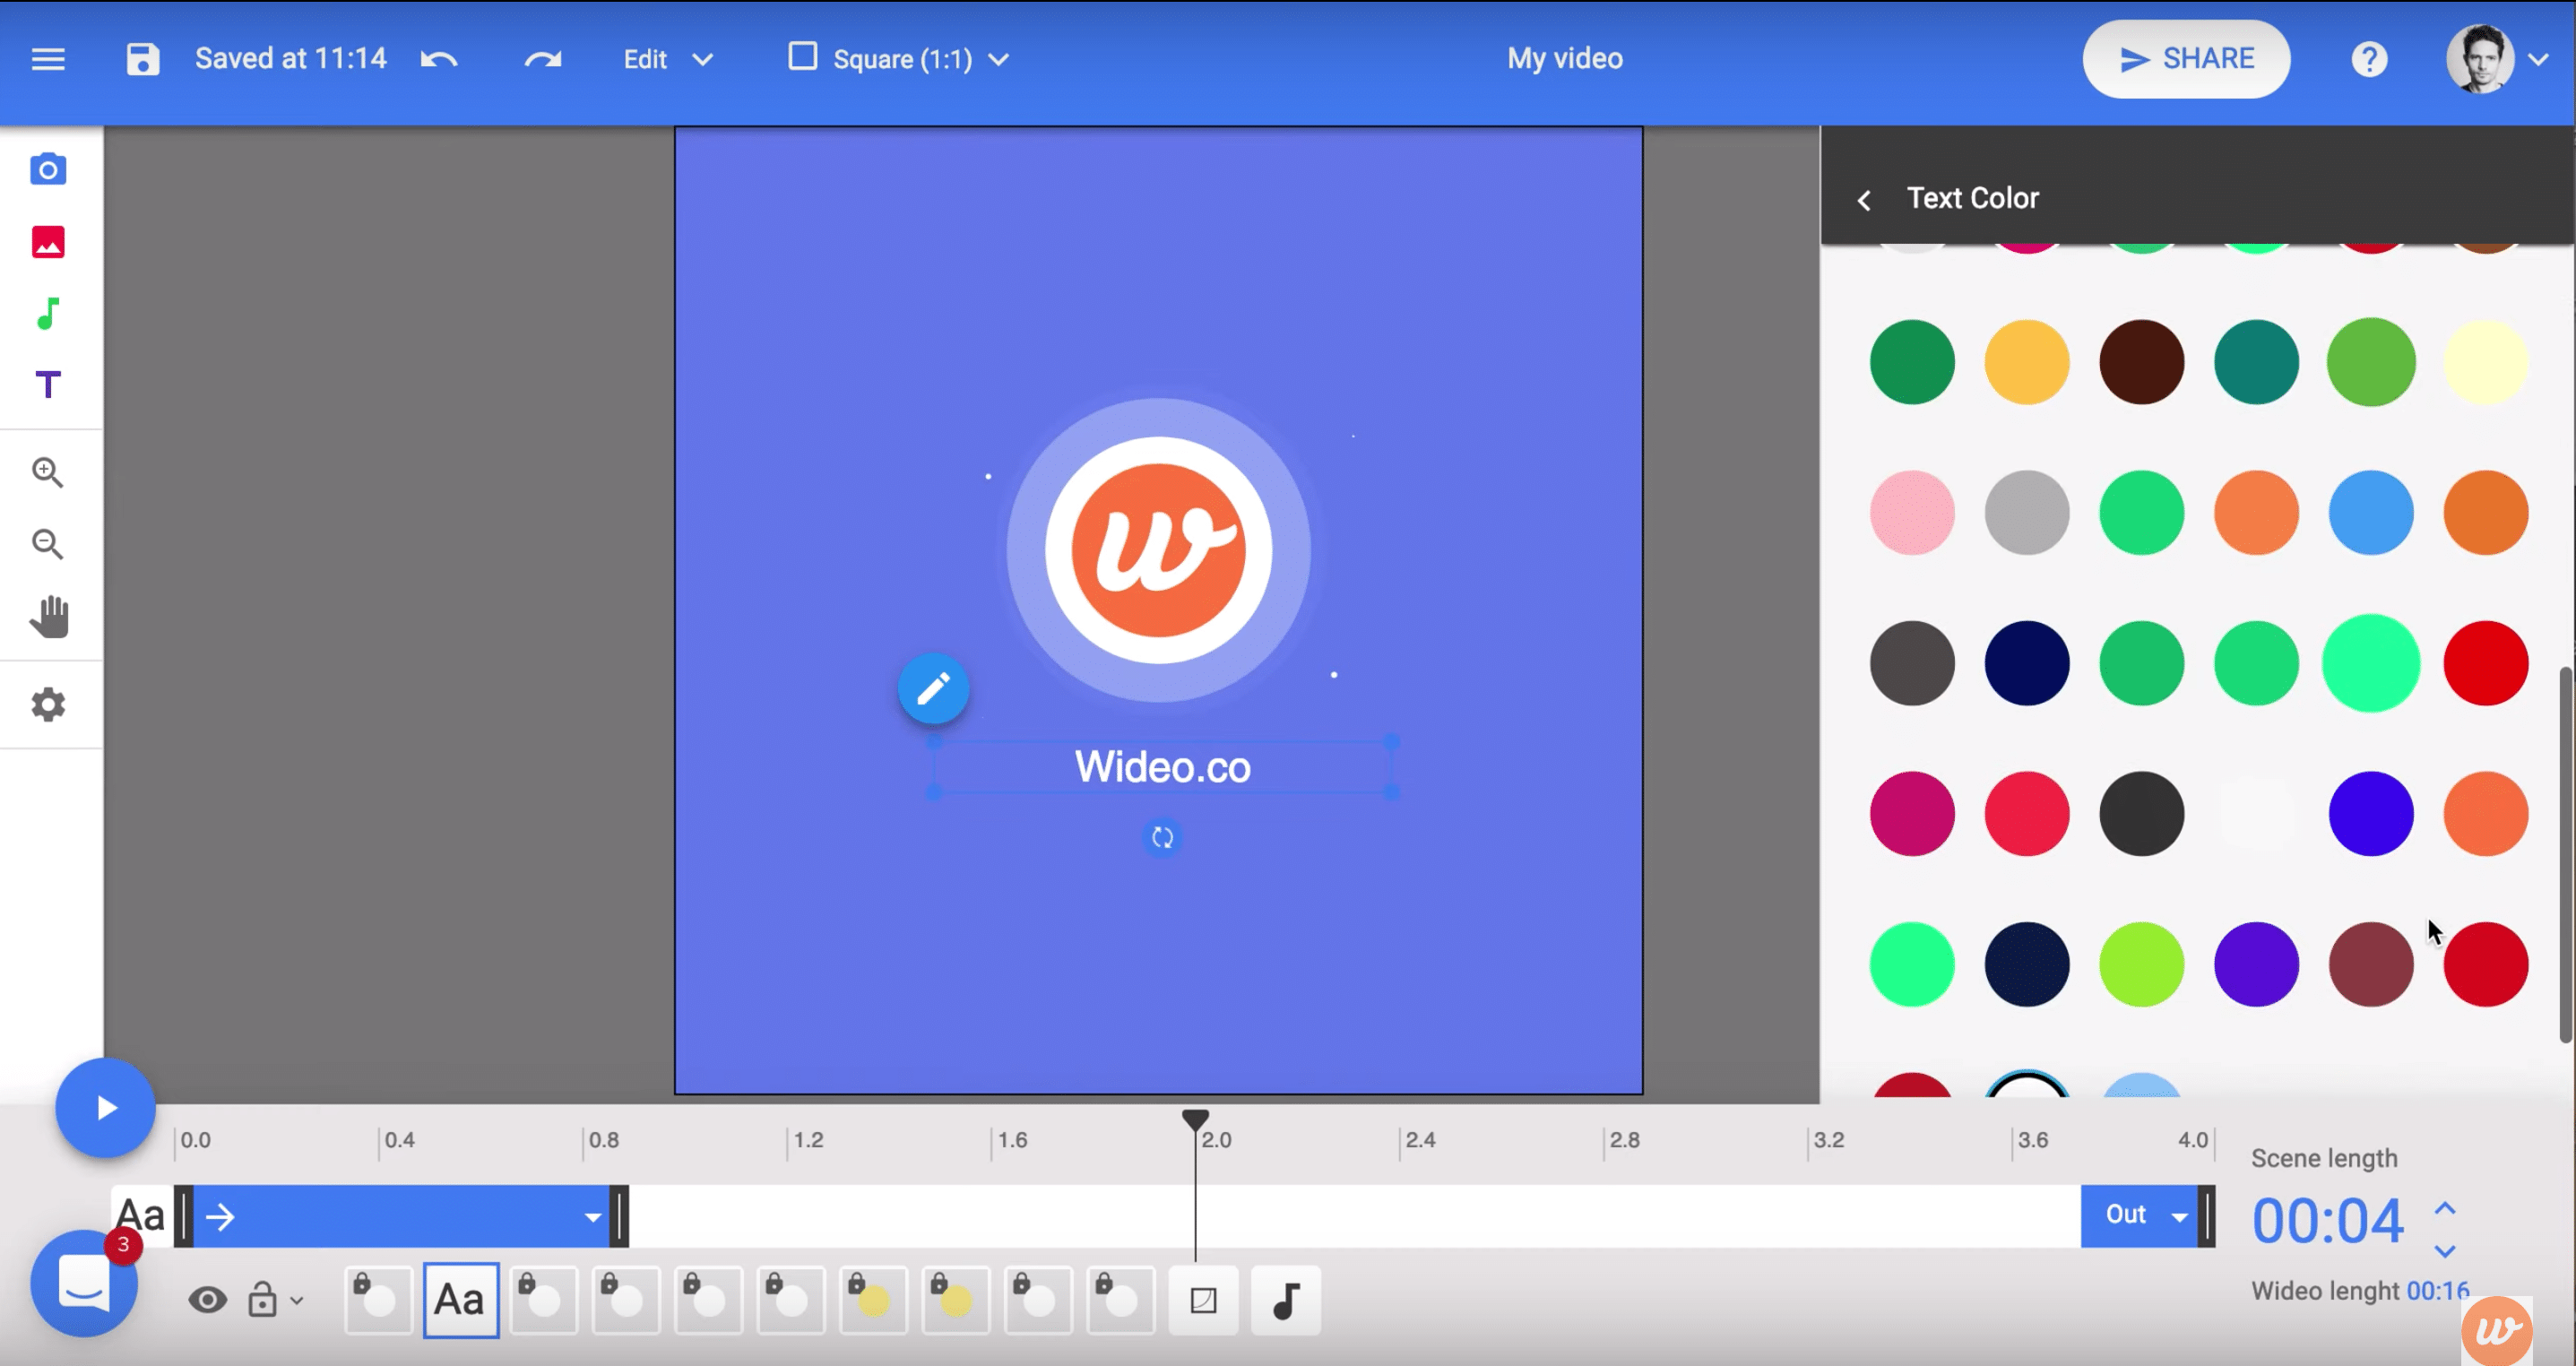The width and height of the screenshot is (2576, 1366).
Task: Zoom out of the canvas
Action: click(48, 544)
